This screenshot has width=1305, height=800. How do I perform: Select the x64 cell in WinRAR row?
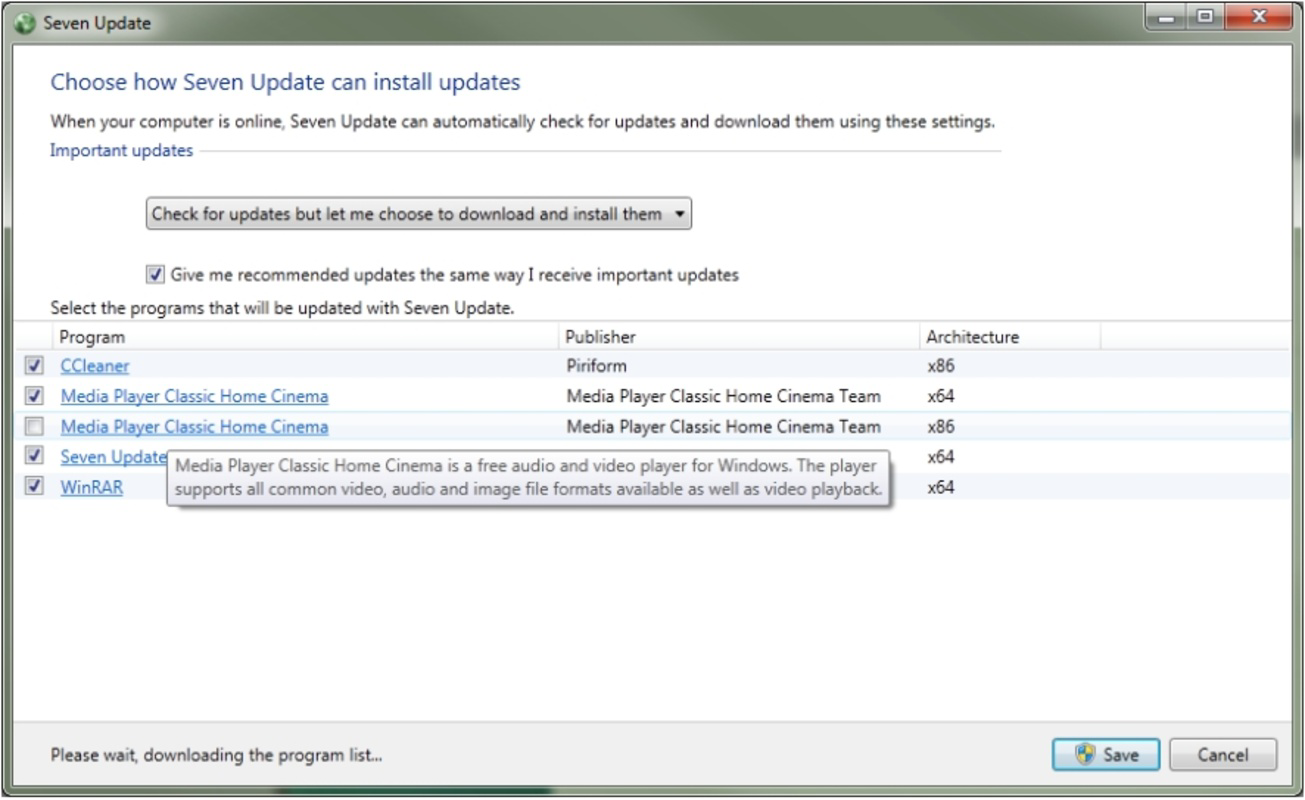941,488
